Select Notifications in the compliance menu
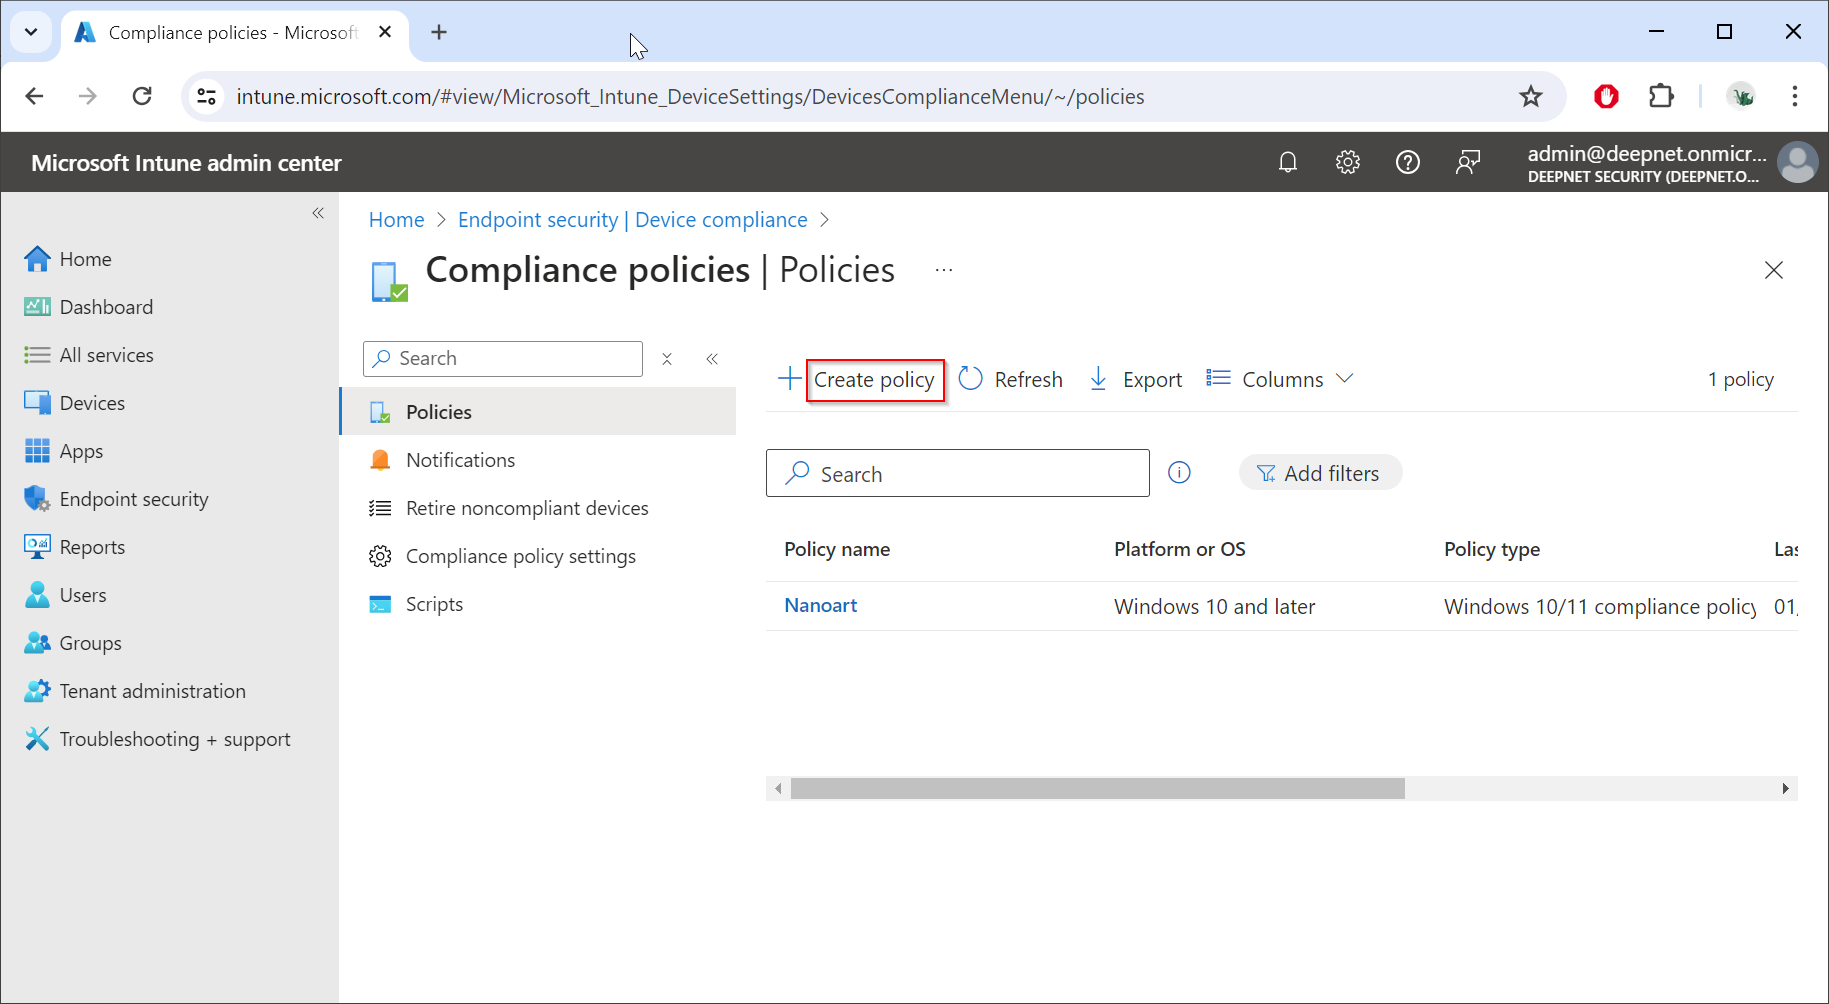Screen dimensions: 1829x1004 pyautogui.click(x=460, y=460)
